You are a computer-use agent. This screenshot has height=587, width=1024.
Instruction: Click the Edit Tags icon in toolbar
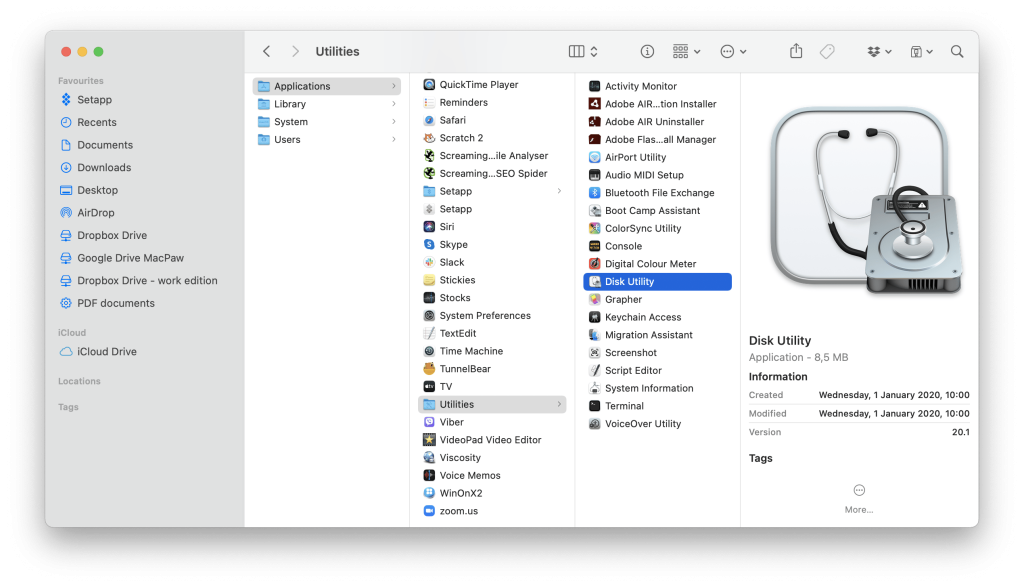coord(827,51)
